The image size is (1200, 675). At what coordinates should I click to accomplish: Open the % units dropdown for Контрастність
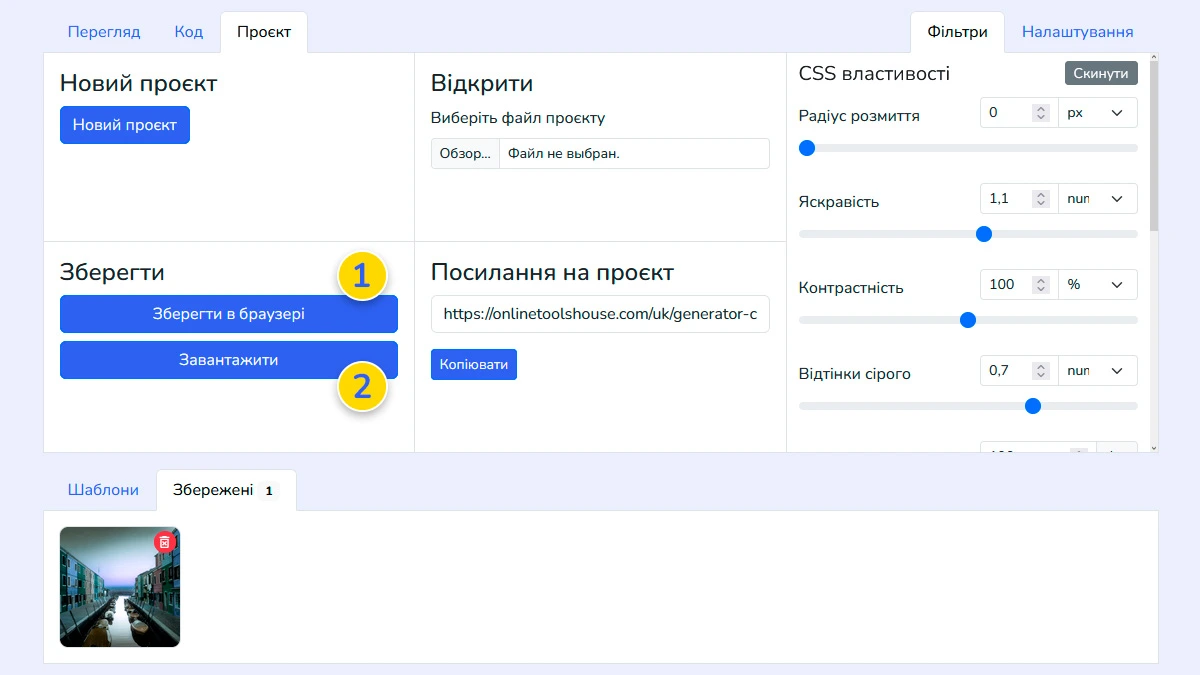coord(1098,284)
